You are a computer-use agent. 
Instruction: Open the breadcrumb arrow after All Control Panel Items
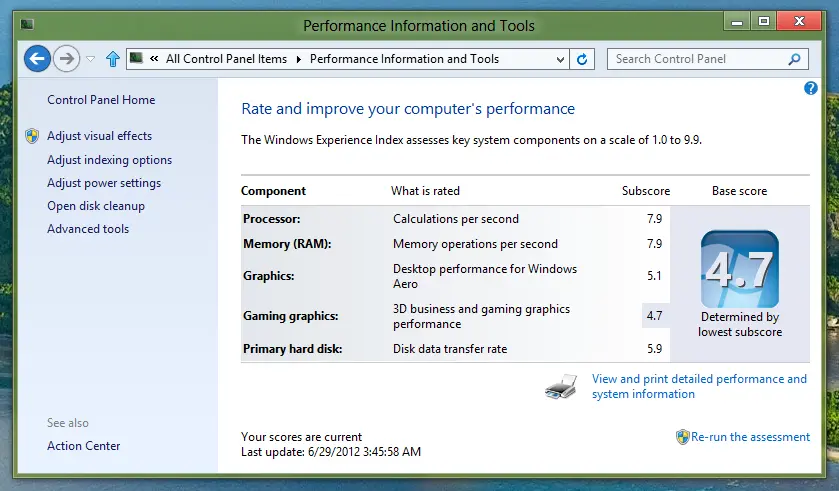point(299,59)
